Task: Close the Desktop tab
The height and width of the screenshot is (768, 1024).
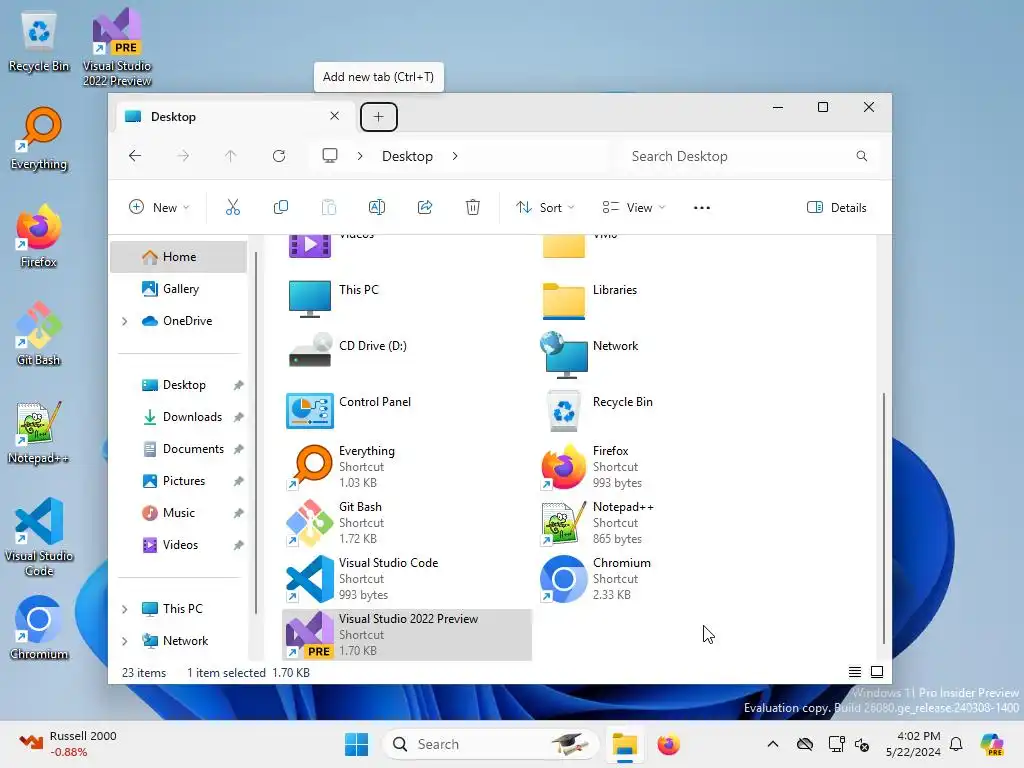Action: coord(334,116)
